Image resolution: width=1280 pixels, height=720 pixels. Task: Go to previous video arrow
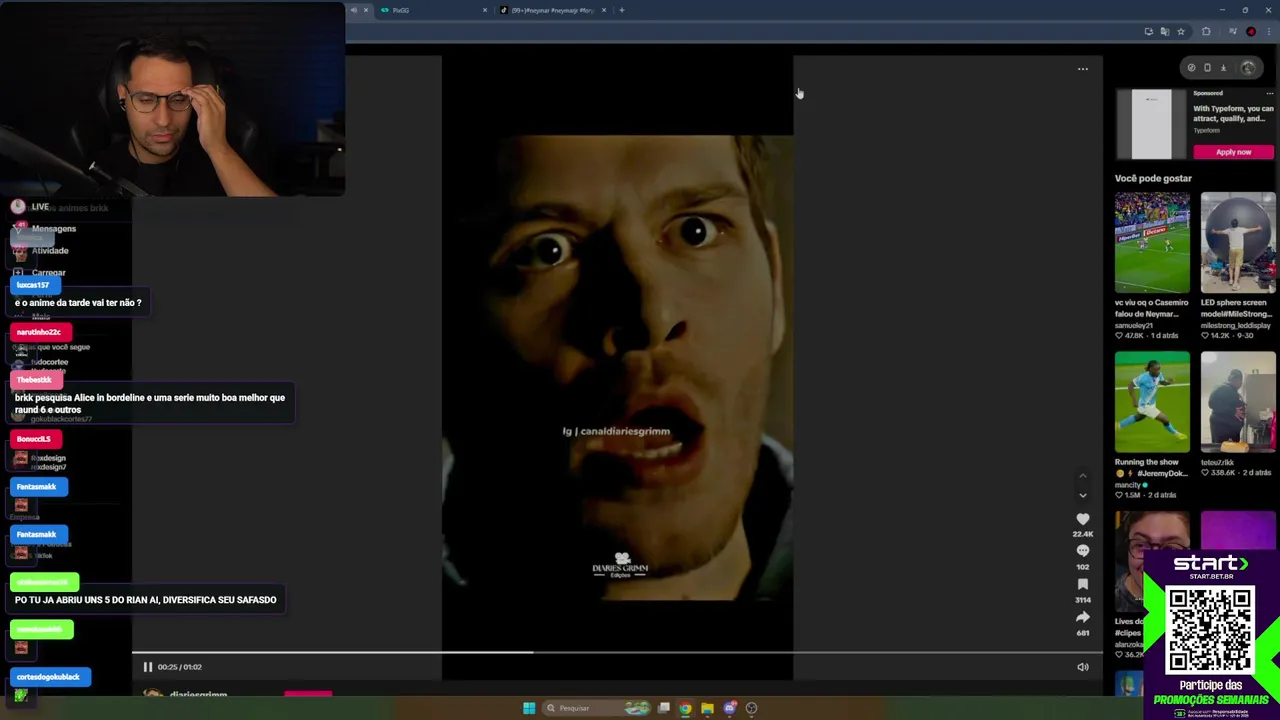click(x=1082, y=476)
